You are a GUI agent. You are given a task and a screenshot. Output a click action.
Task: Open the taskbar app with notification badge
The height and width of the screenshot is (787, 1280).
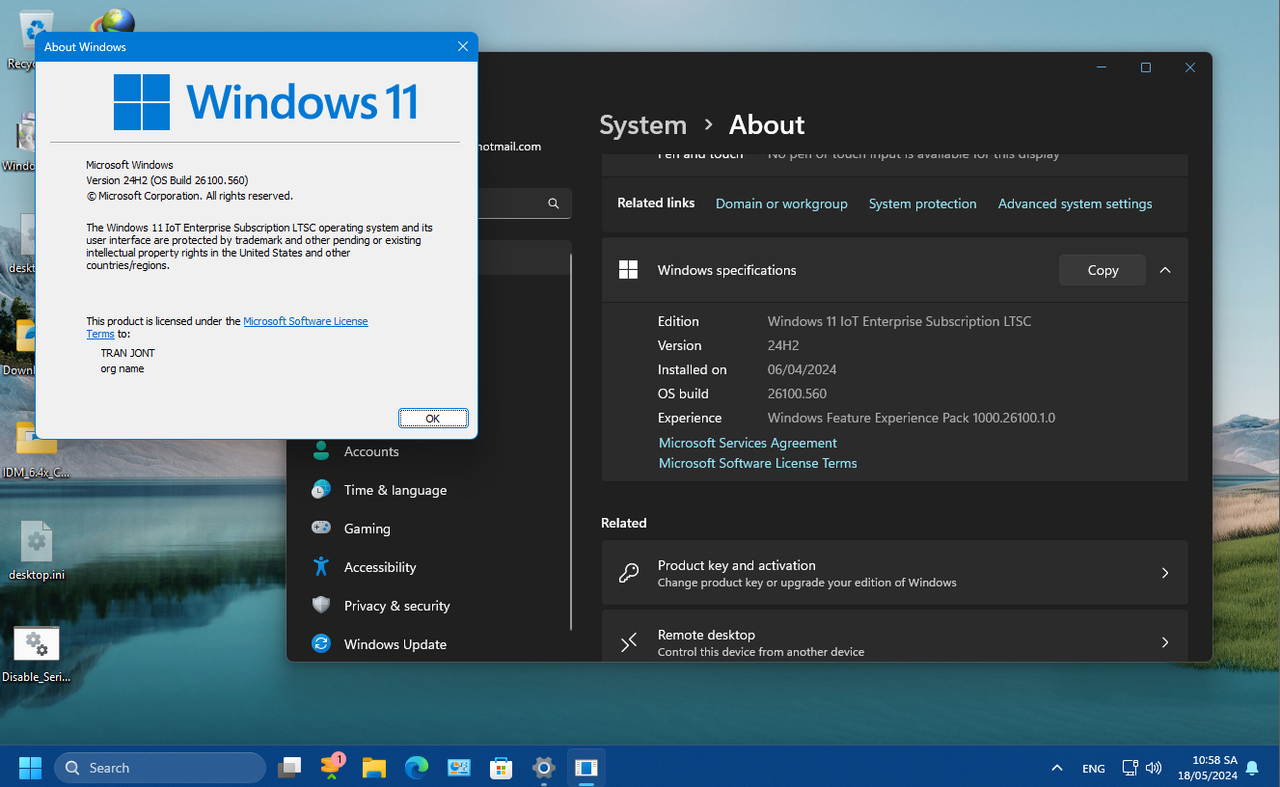[x=332, y=767]
